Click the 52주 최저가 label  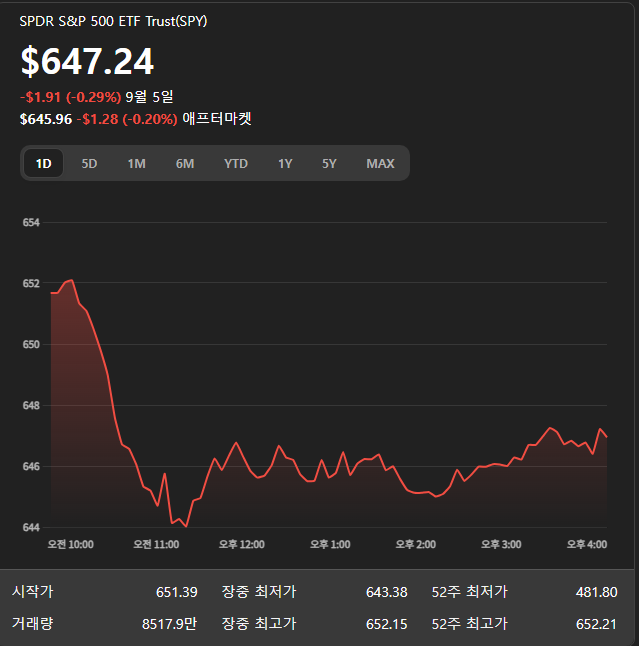click(470, 592)
